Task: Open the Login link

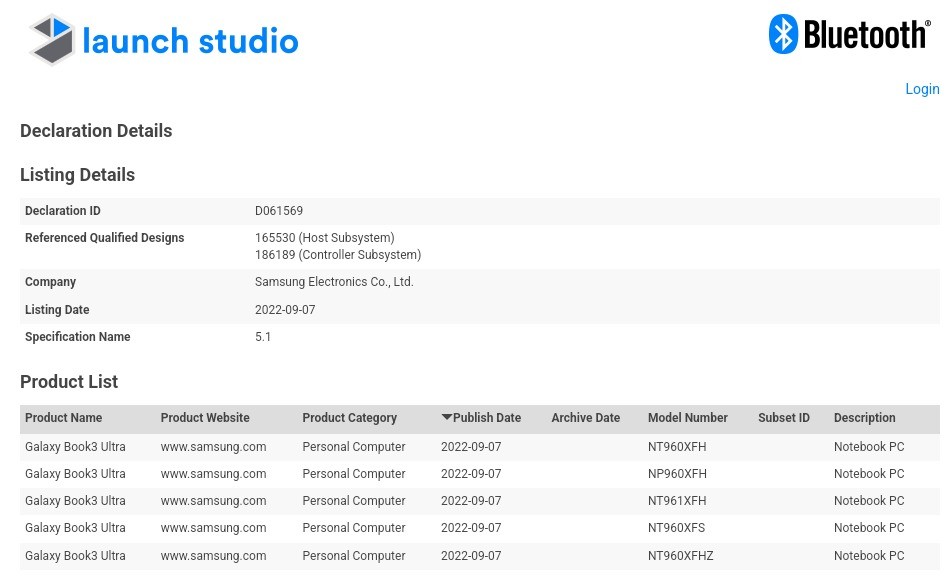Action: [x=921, y=89]
